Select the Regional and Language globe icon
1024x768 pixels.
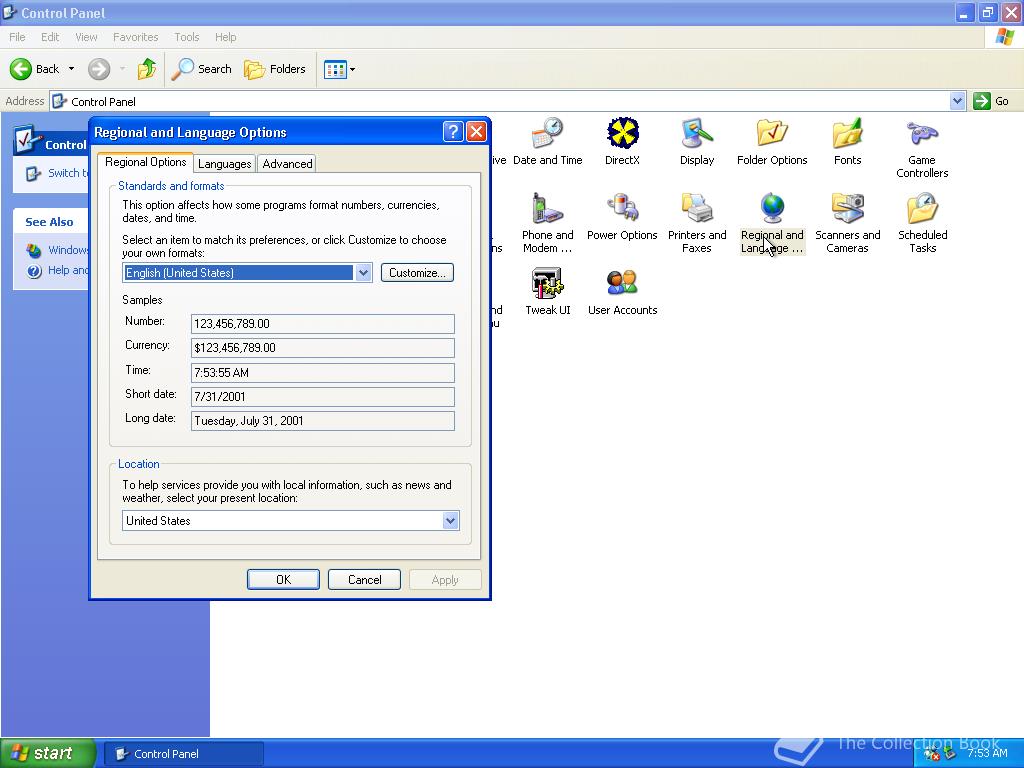click(772, 223)
